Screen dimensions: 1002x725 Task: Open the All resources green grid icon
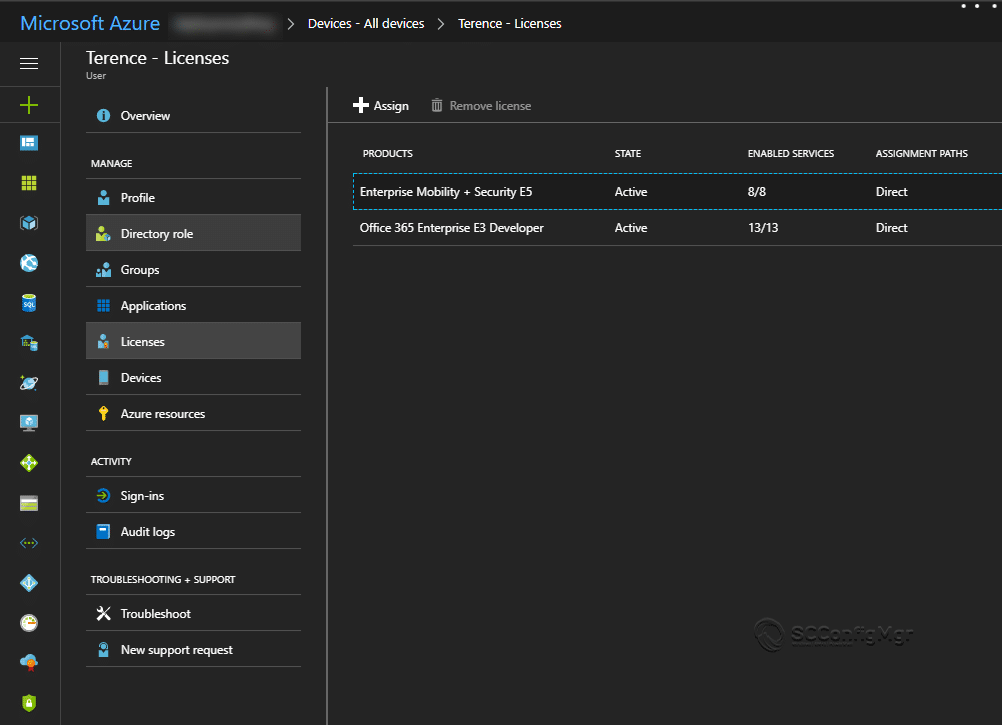point(29,183)
